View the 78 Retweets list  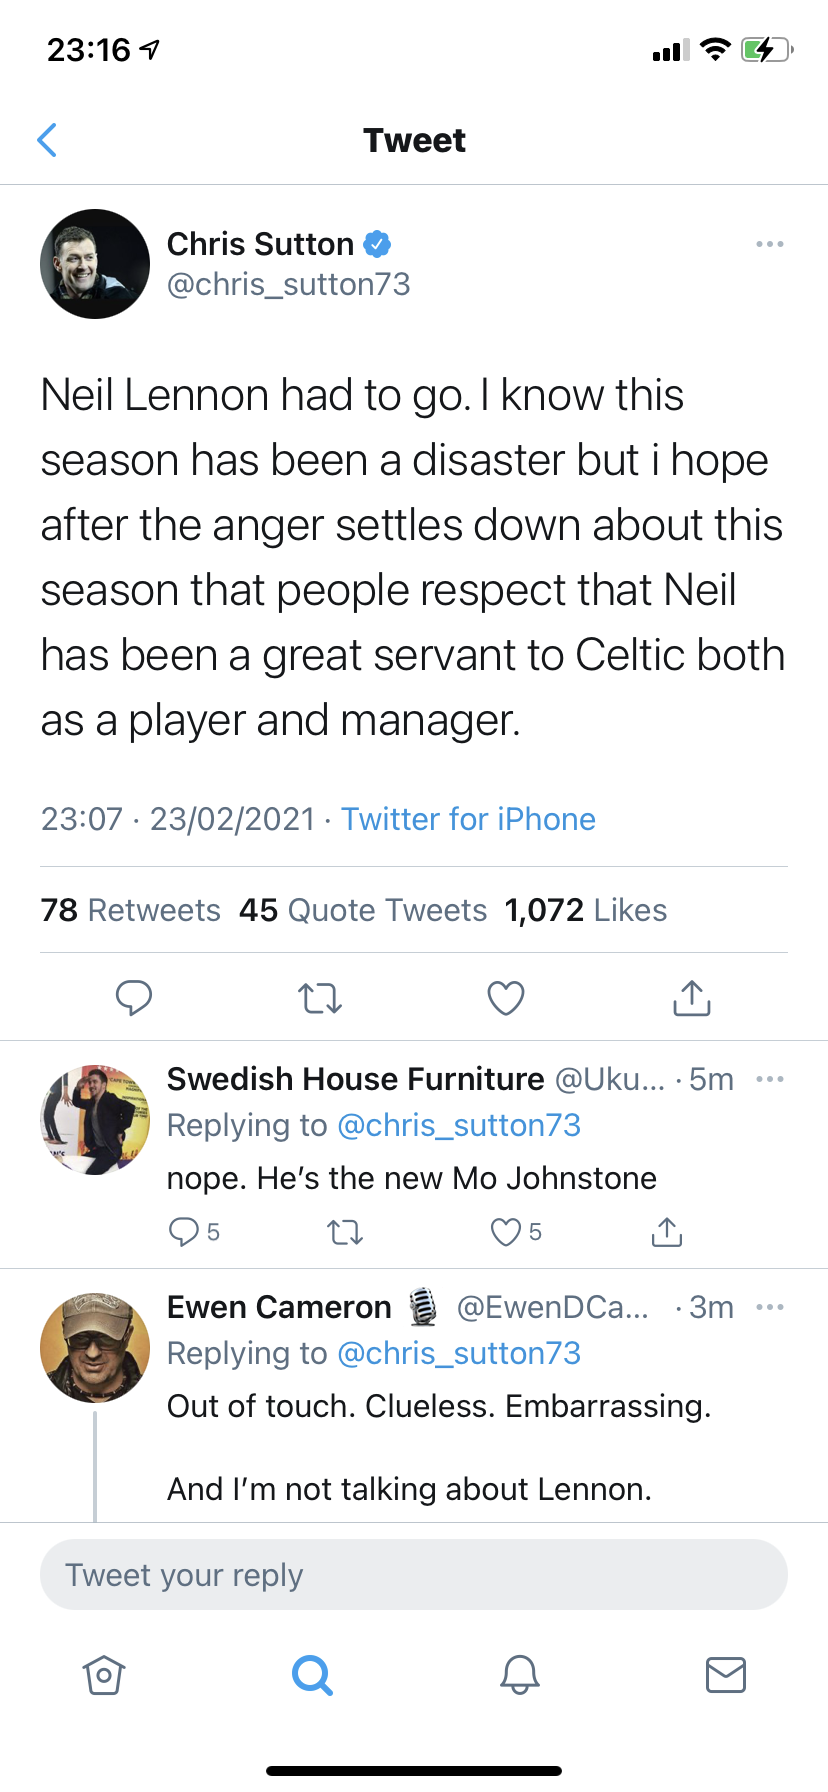(x=131, y=910)
